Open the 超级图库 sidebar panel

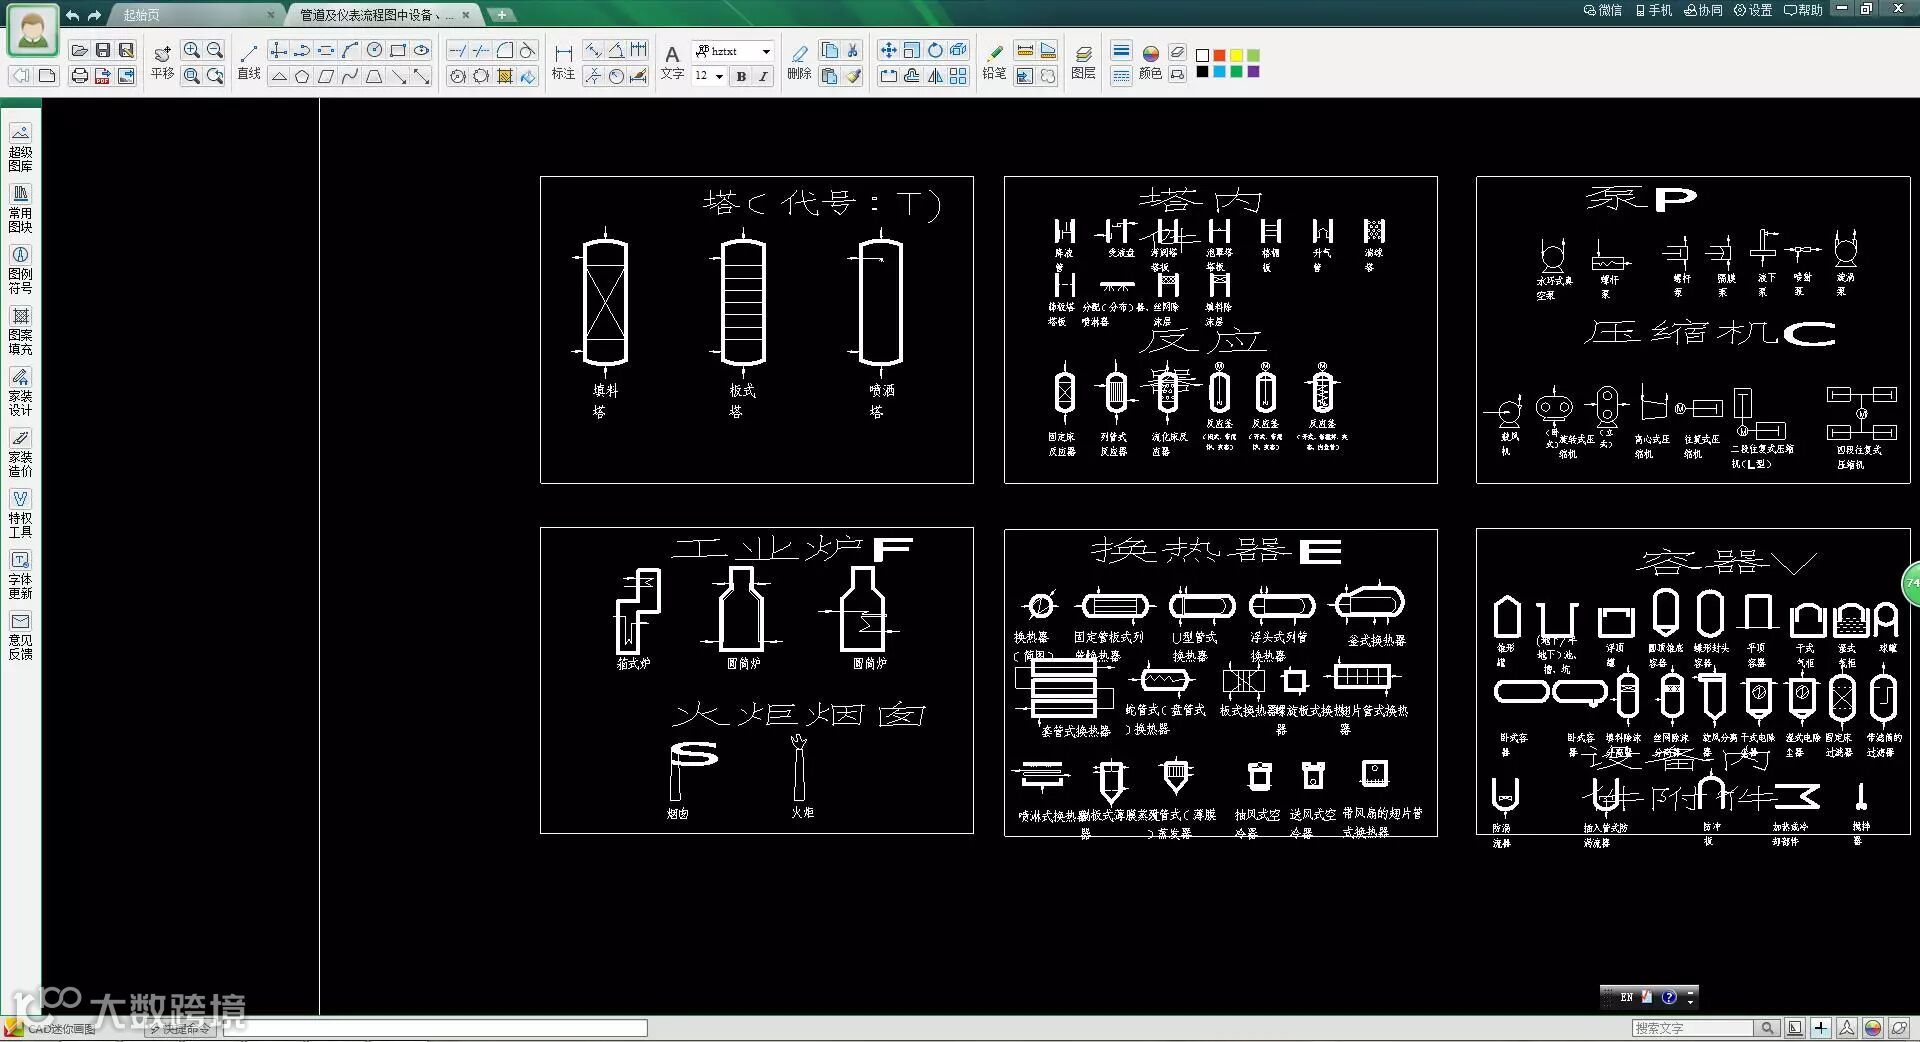(x=20, y=148)
